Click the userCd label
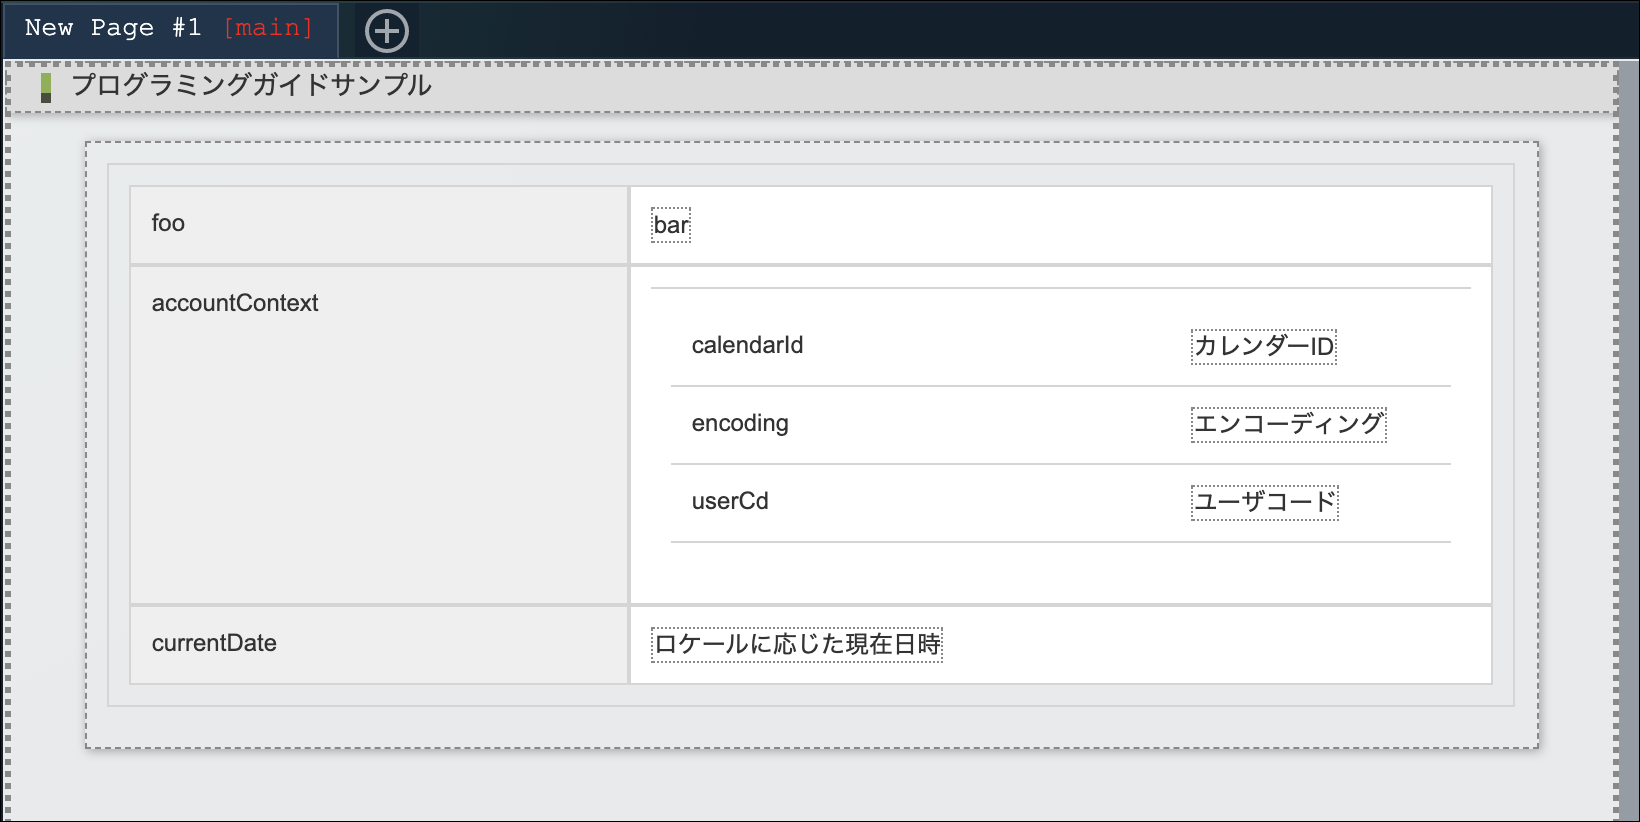 [730, 501]
